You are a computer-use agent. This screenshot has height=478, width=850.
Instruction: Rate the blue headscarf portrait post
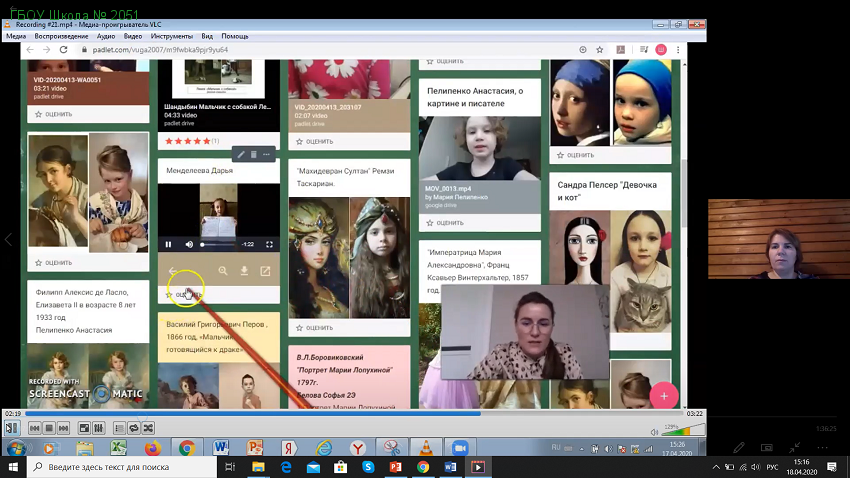pos(575,155)
